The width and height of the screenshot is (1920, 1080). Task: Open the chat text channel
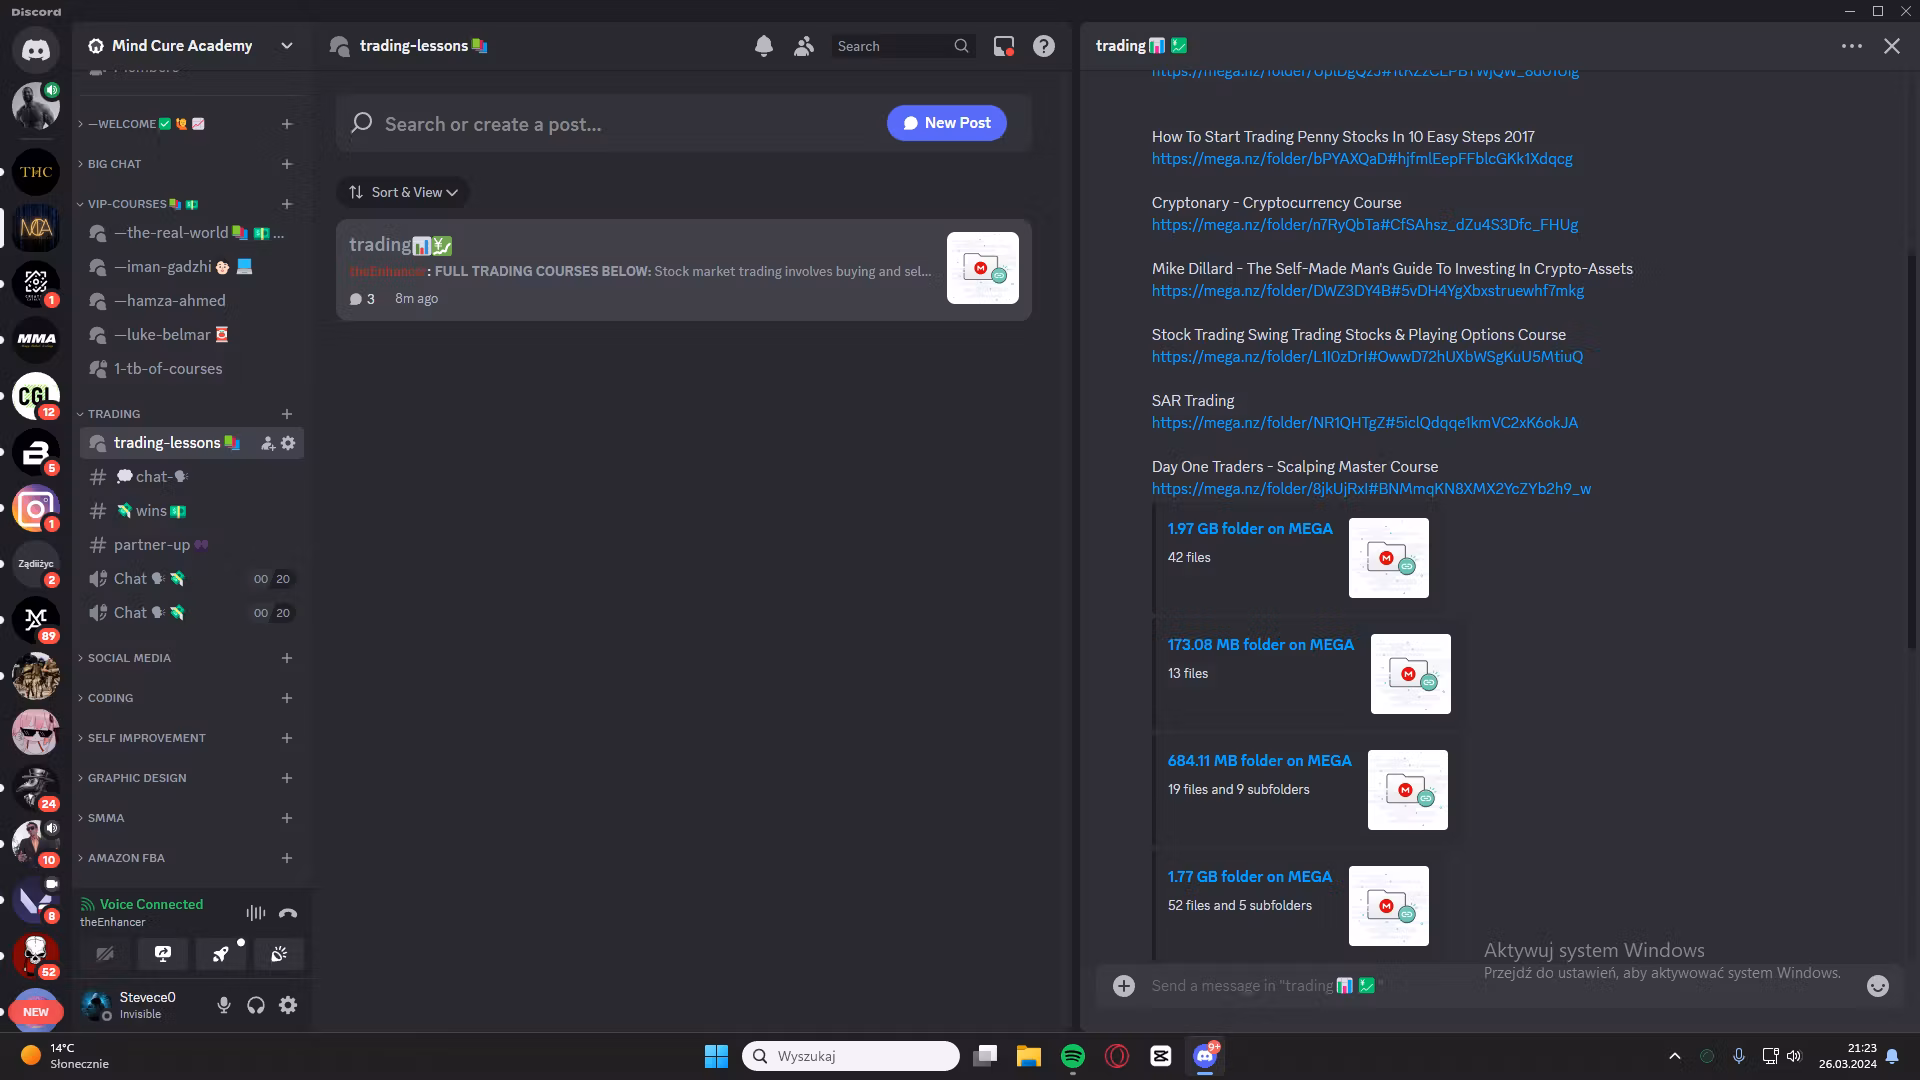coord(152,477)
